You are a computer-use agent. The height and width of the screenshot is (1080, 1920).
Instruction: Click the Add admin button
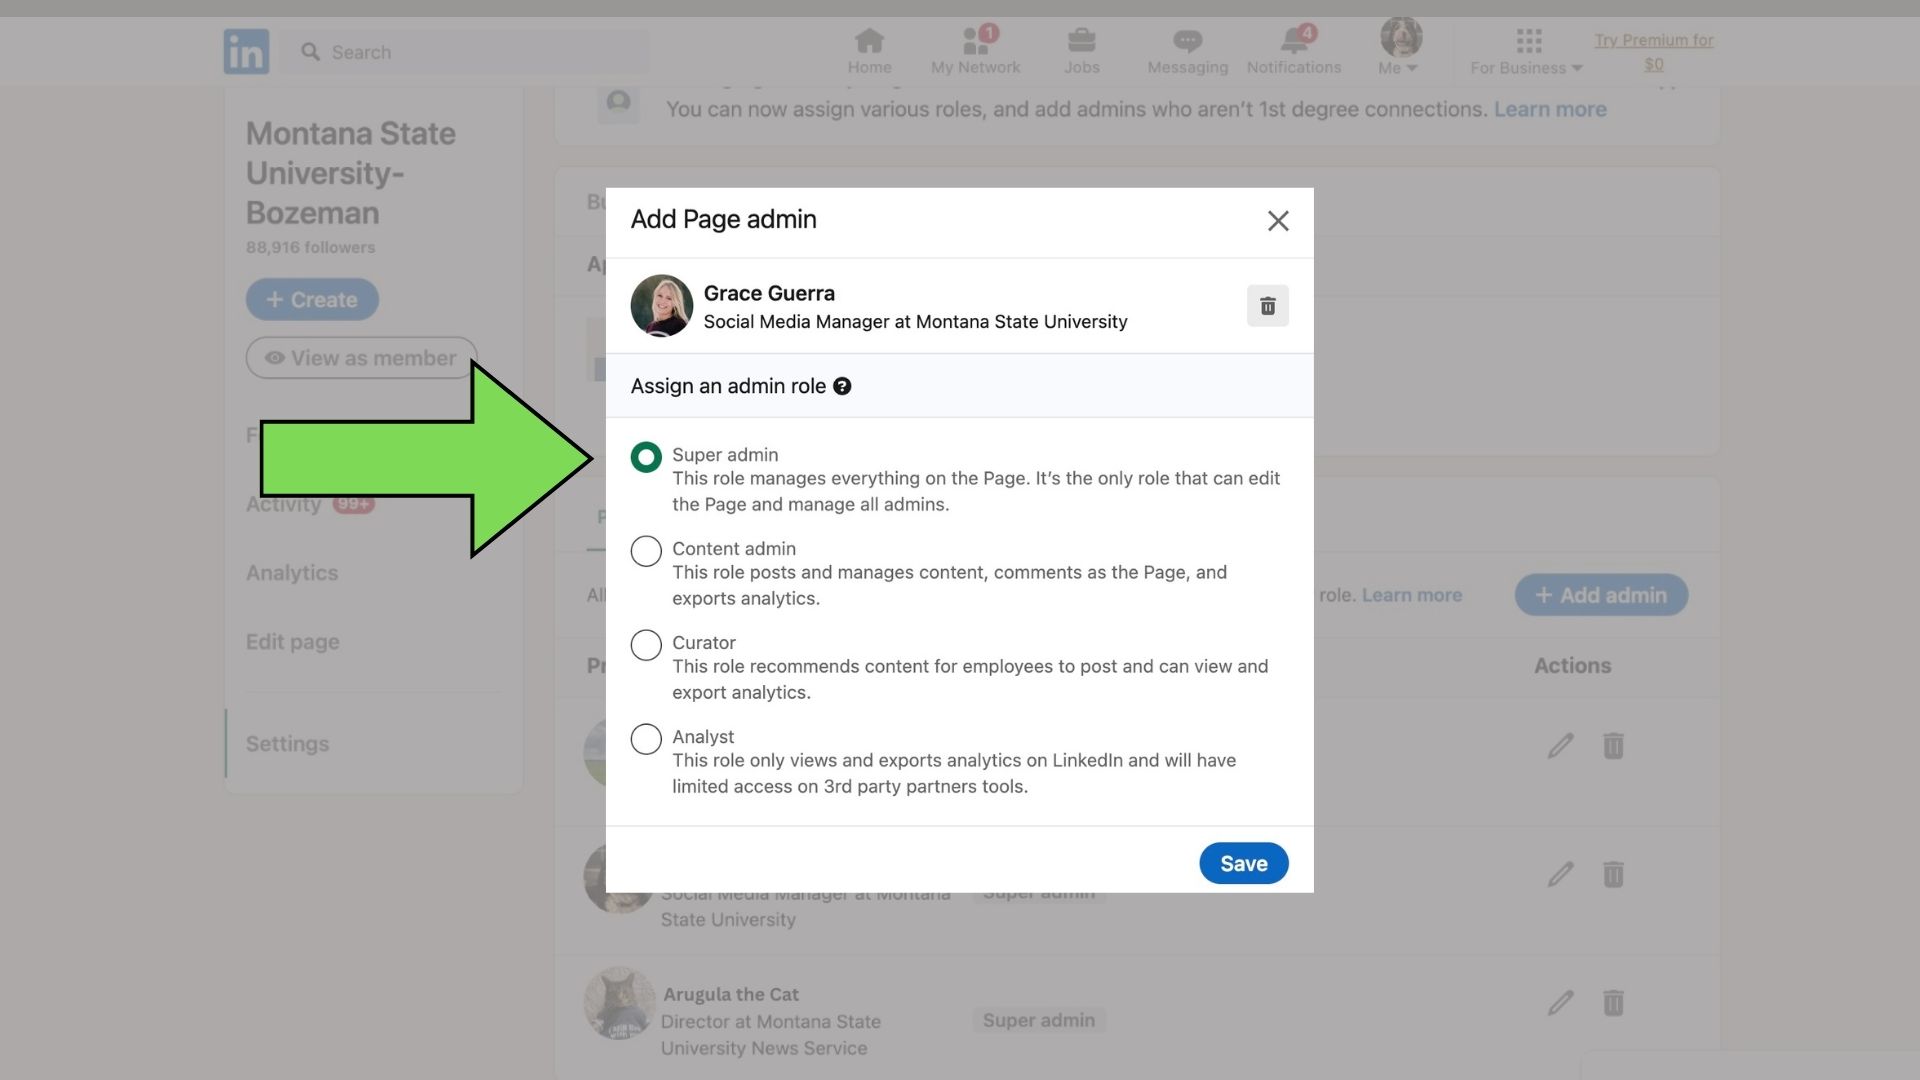1601,595
